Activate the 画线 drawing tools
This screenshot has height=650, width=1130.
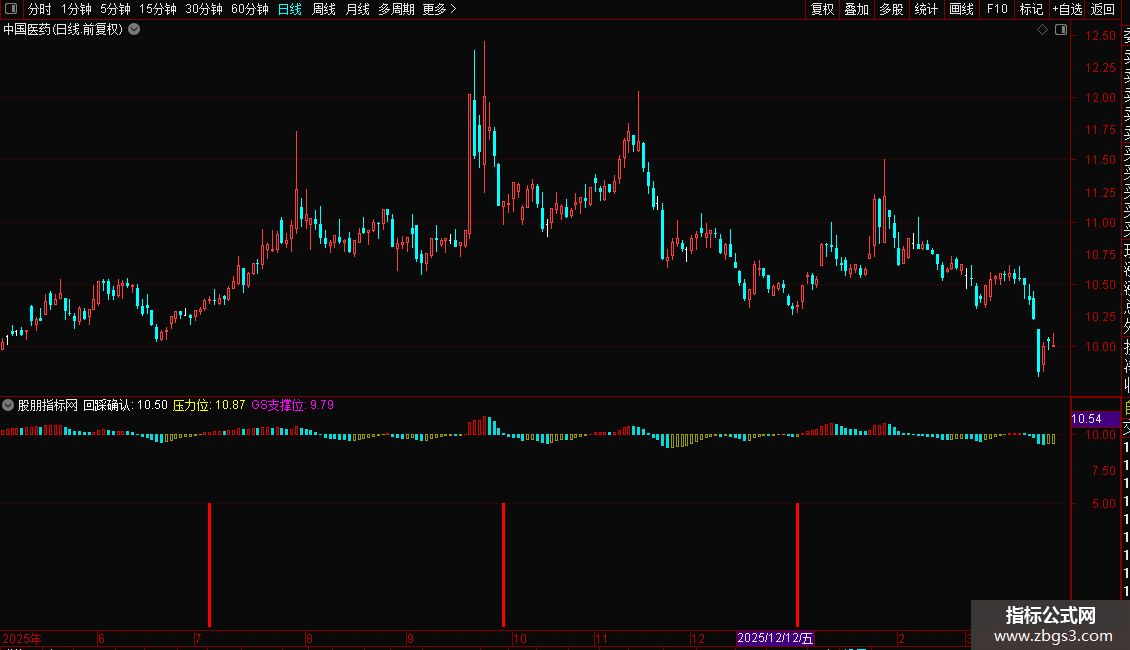click(961, 9)
